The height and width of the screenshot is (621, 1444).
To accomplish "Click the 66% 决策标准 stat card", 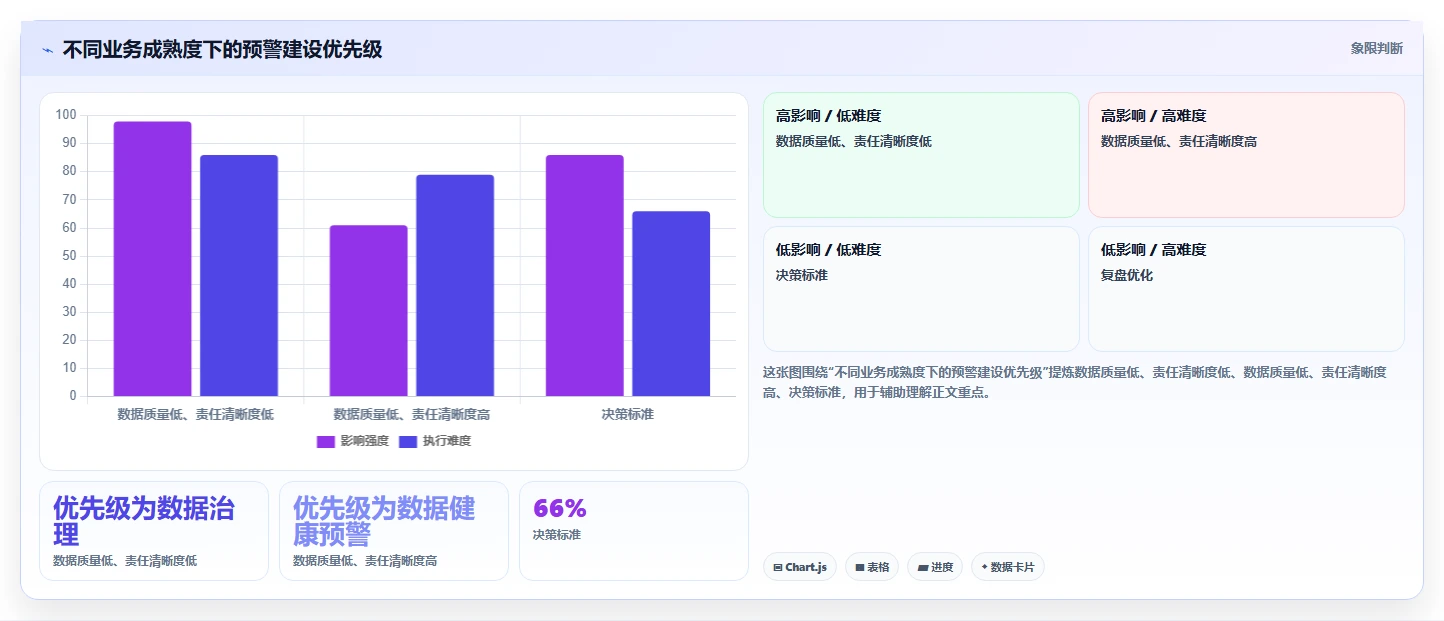I will pos(634,531).
